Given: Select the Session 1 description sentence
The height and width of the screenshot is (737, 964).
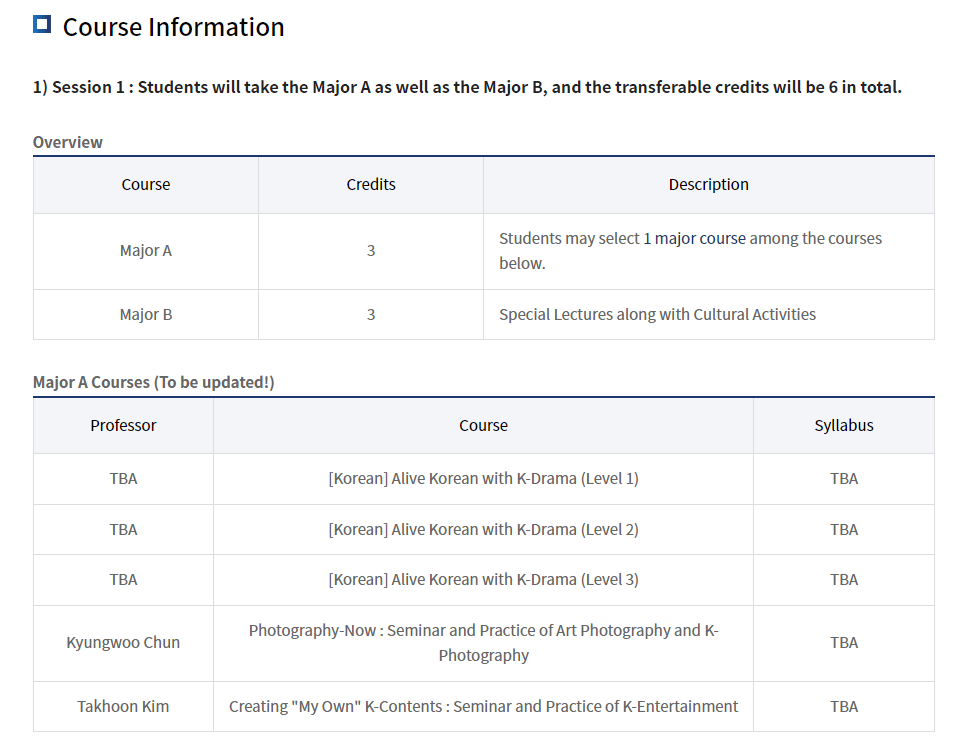Looking at the screenshot, I should pos(467,87).
